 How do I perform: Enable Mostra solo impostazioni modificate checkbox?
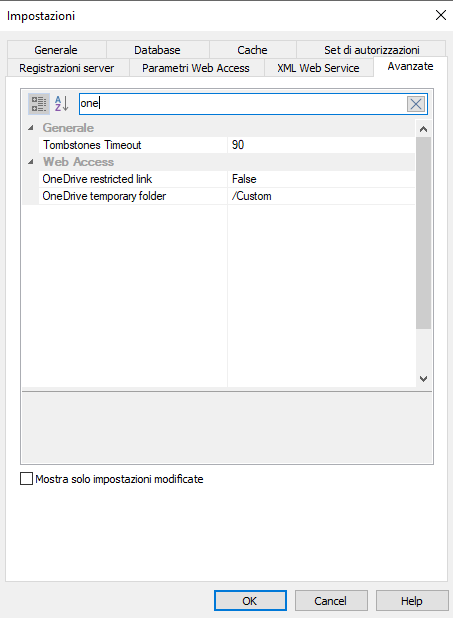[26, 479]
